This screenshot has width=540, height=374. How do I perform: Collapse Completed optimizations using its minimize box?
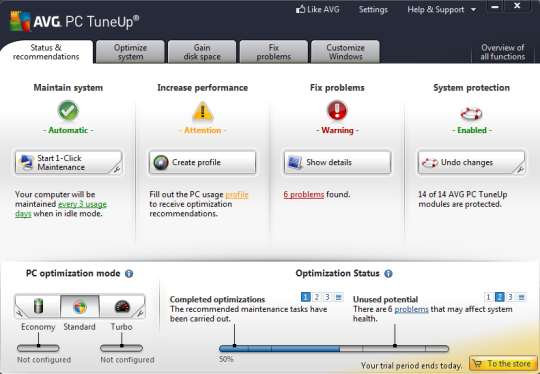tap(339, 297)
